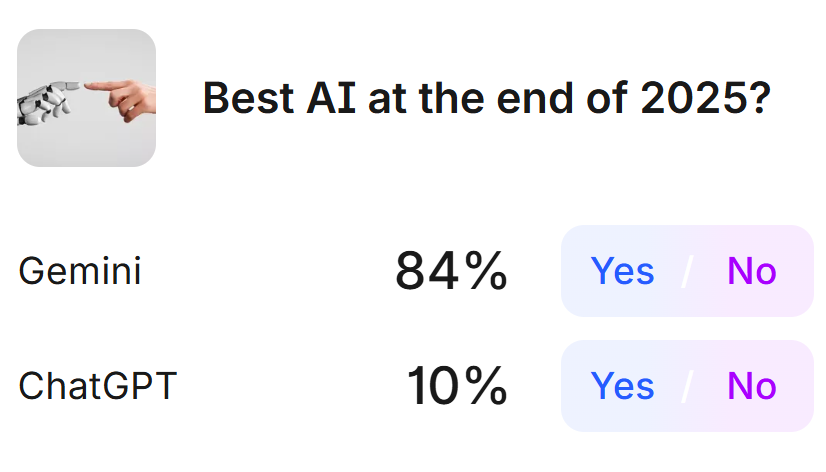
Task: Buy No on ChatGPT
Action: pos(752,386)
